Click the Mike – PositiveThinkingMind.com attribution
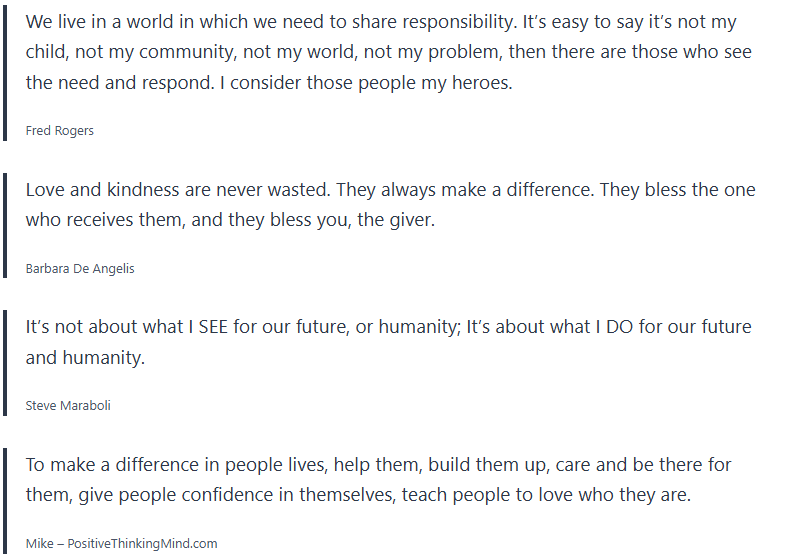This screenshot has width=805, height=558. point(121,543)
